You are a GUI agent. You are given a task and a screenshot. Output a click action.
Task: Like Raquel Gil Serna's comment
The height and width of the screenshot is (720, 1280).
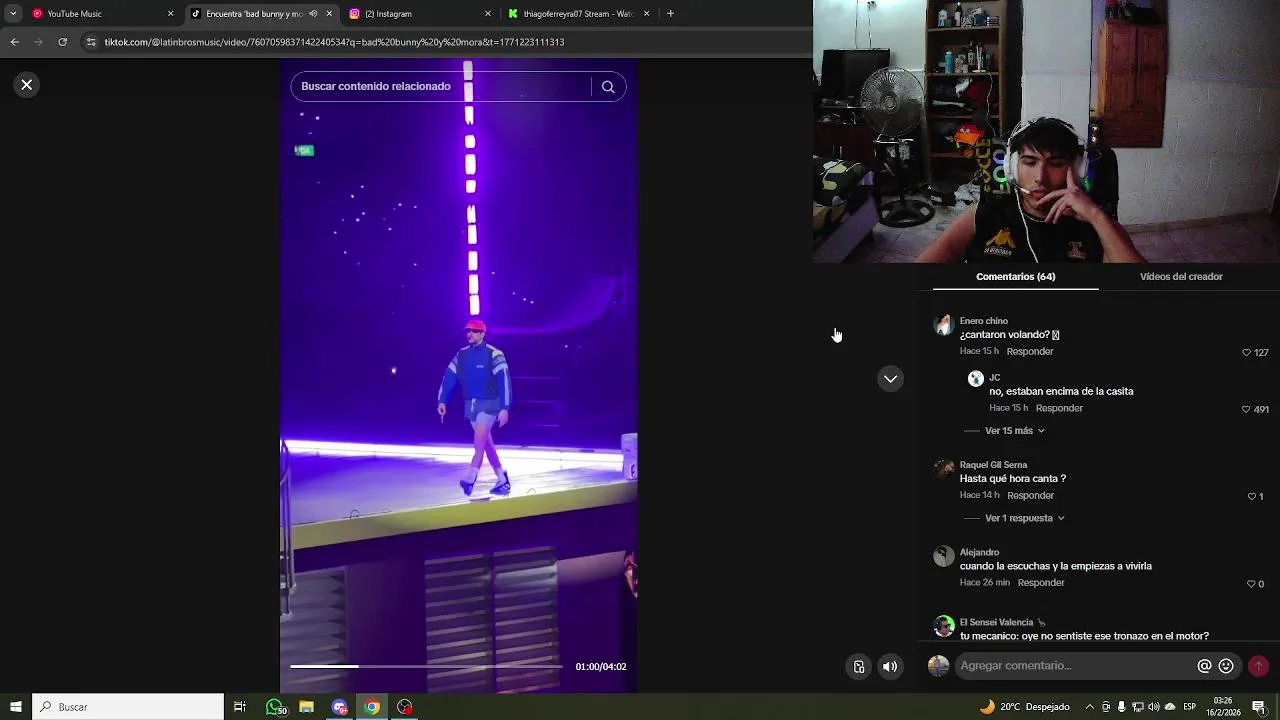[1252, 497]
